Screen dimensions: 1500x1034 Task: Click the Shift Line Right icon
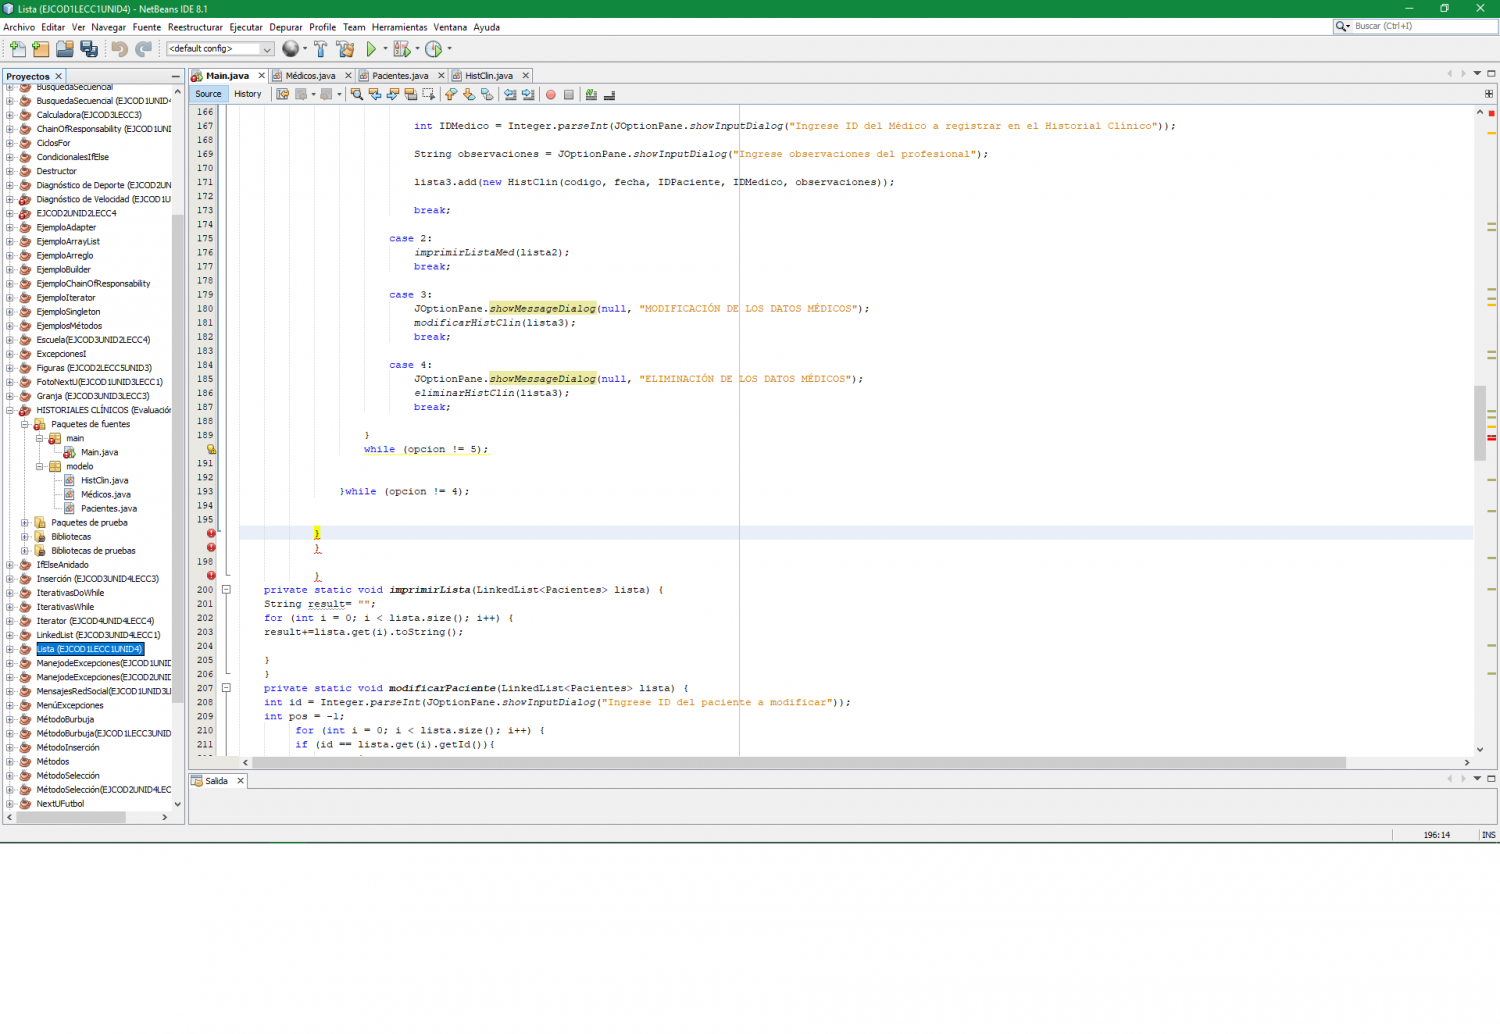[528, 94]
